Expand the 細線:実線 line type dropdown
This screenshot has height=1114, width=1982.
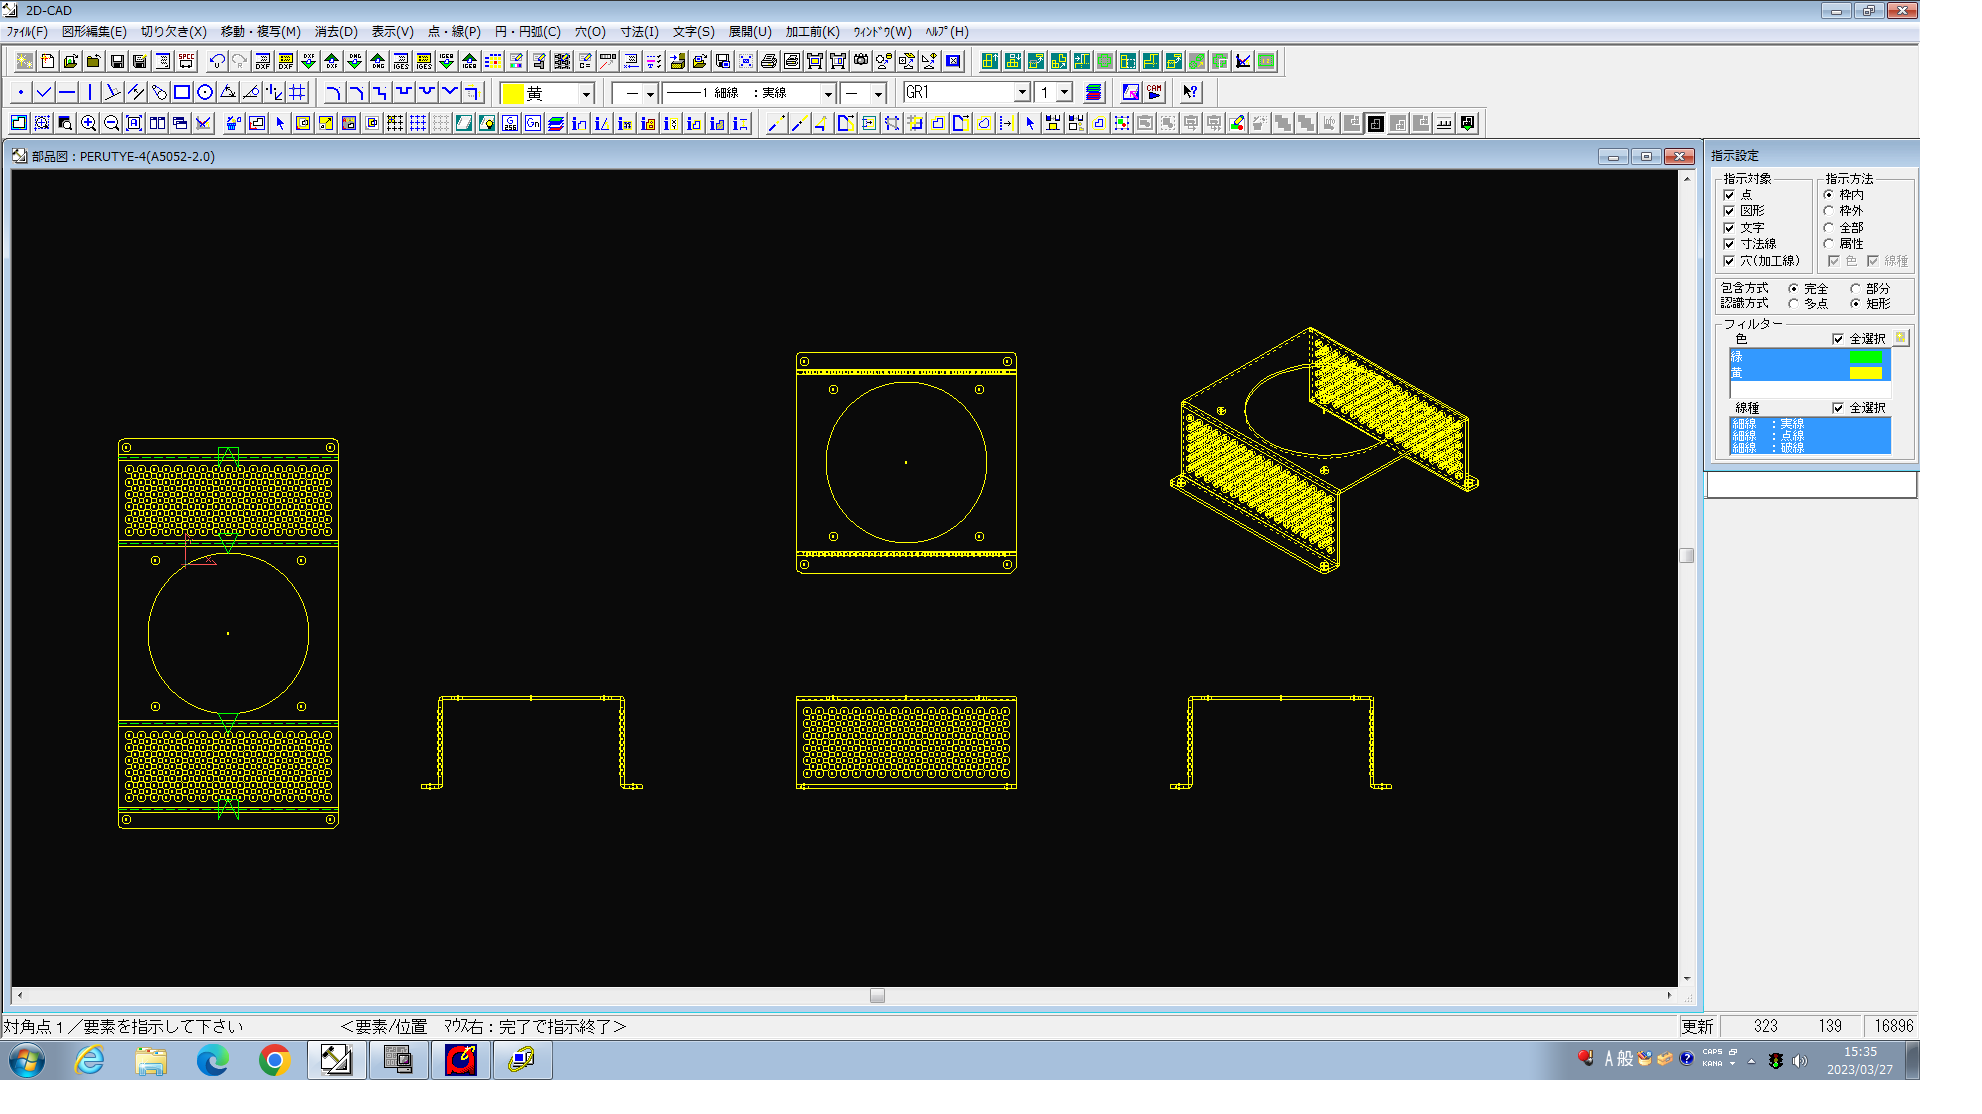click(827, 94)
